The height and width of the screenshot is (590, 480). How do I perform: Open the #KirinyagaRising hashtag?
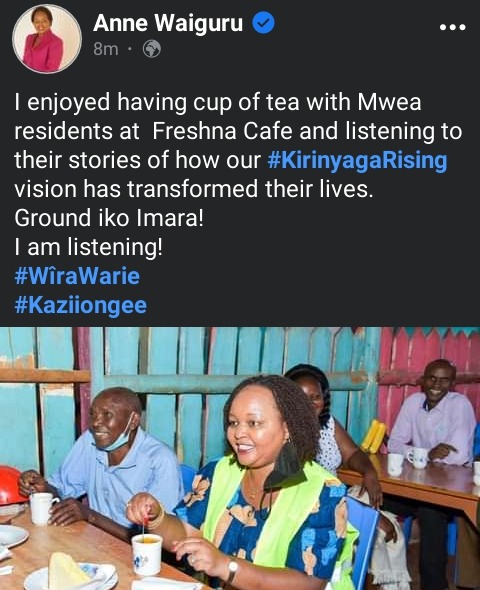coord(357,160)
